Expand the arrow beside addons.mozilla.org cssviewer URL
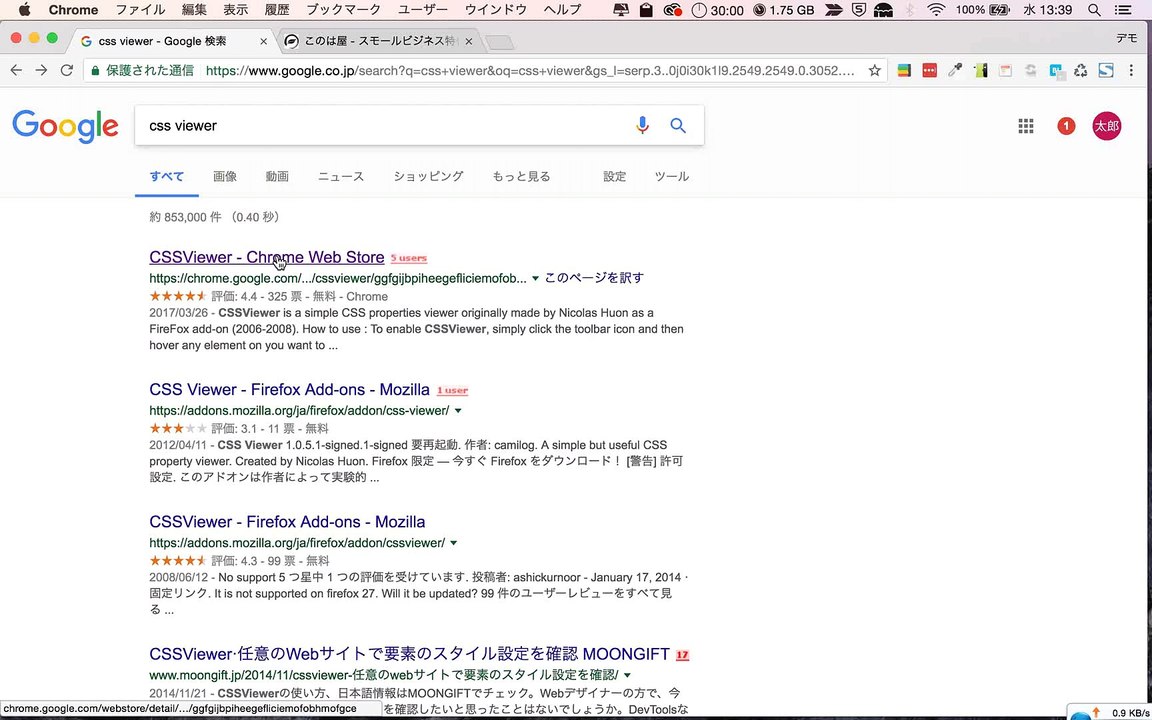 click(453, 543)
